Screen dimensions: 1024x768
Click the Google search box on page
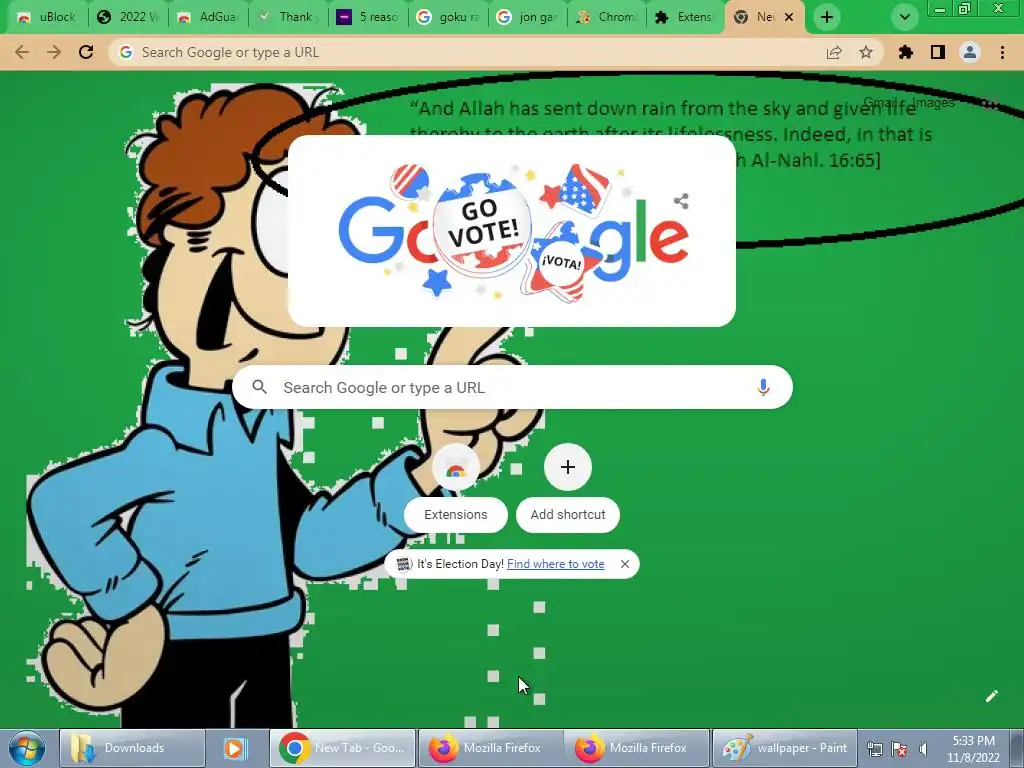pyautogui.click(x=513, y=387)
